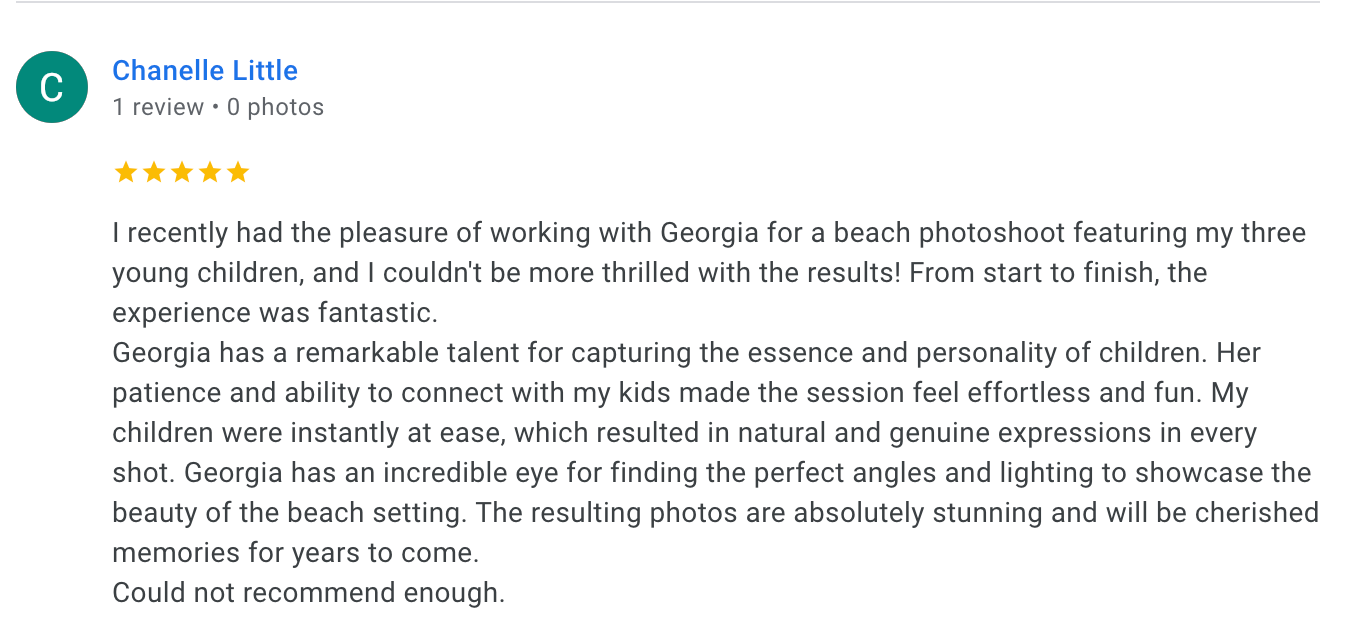Viewport: 1348px width, 630px height.
Task: Click the second gold rating star
Action: (153, 173)
